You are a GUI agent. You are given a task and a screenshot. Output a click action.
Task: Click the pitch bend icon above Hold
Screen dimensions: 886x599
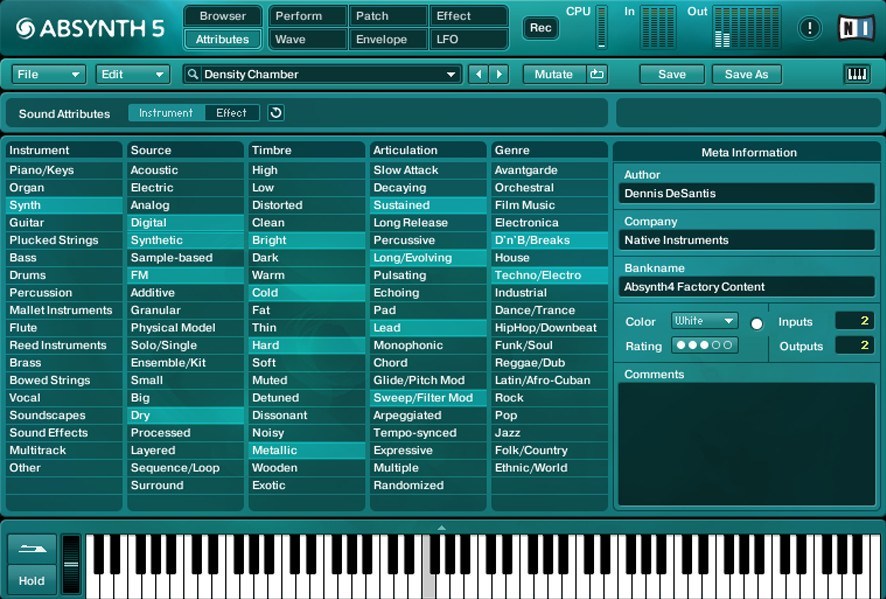pos(31,547)
